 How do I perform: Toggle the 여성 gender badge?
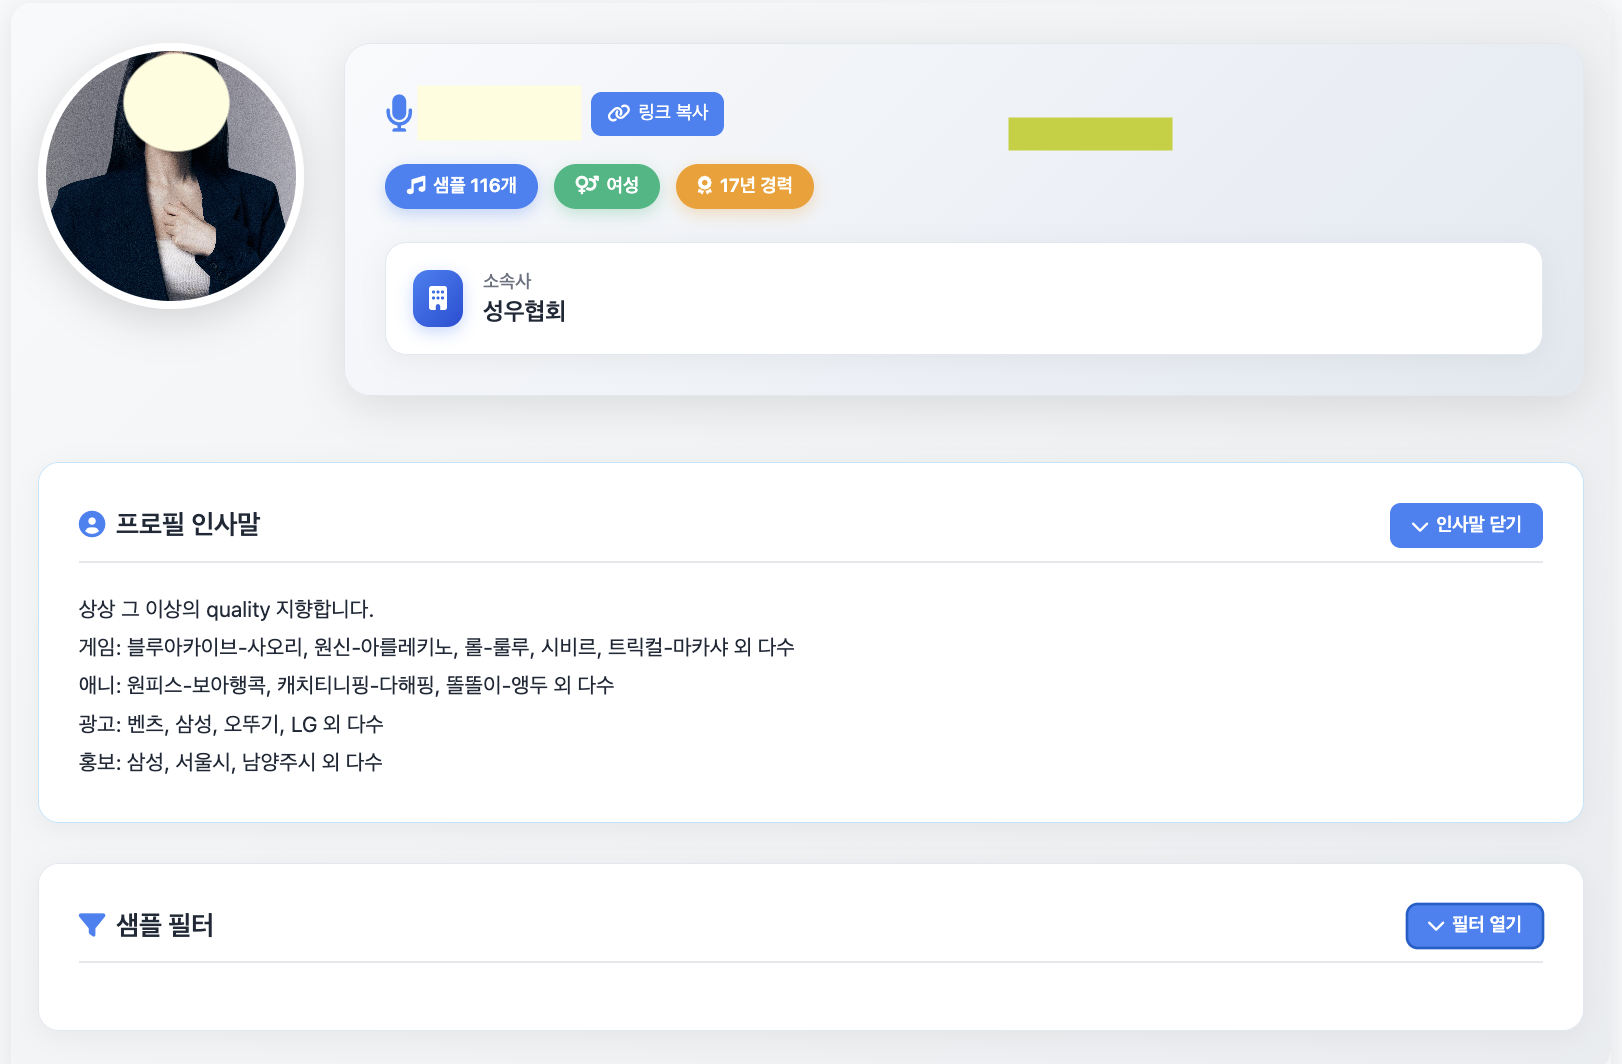tap(607, 186)
